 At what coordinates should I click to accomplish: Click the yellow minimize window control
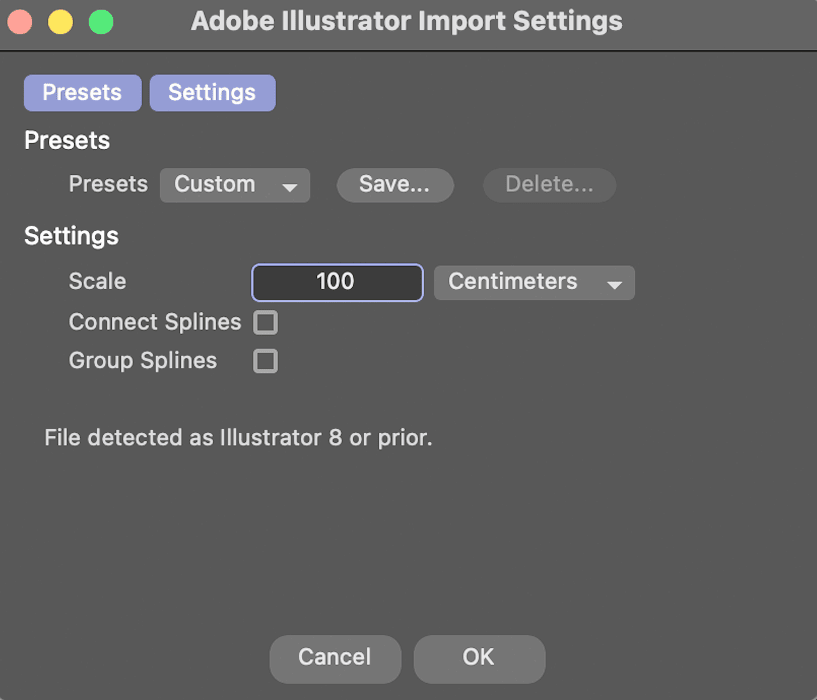(59, 20)
